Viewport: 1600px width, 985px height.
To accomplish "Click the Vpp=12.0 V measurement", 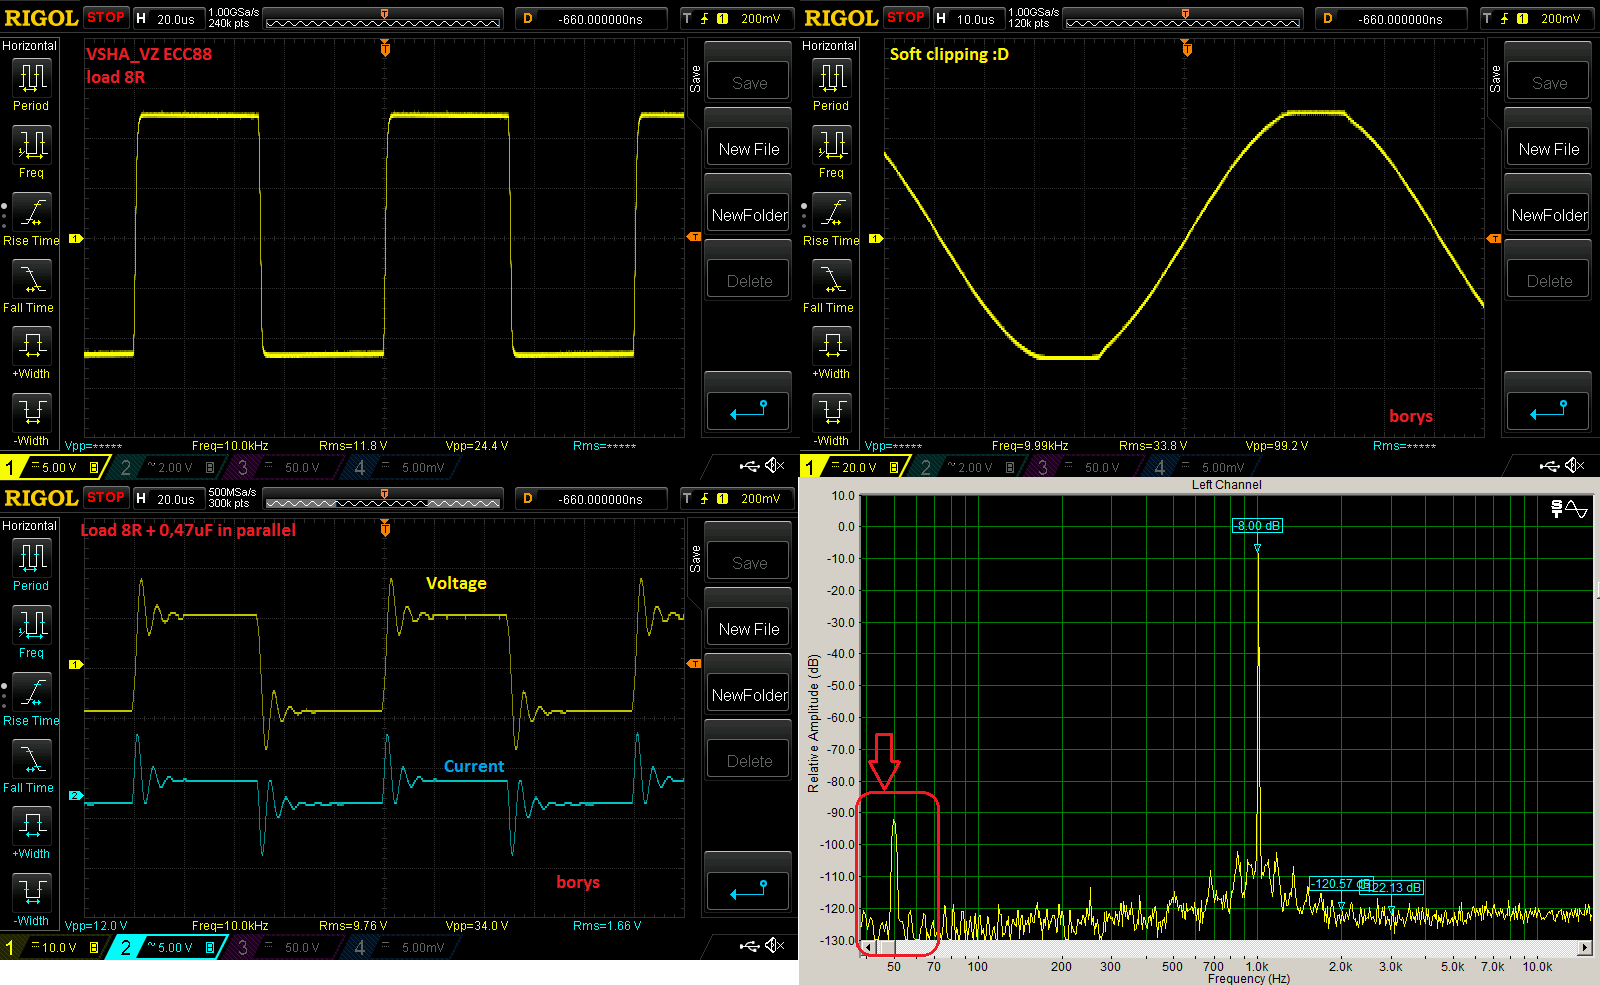I will click(x=96, y=926).
